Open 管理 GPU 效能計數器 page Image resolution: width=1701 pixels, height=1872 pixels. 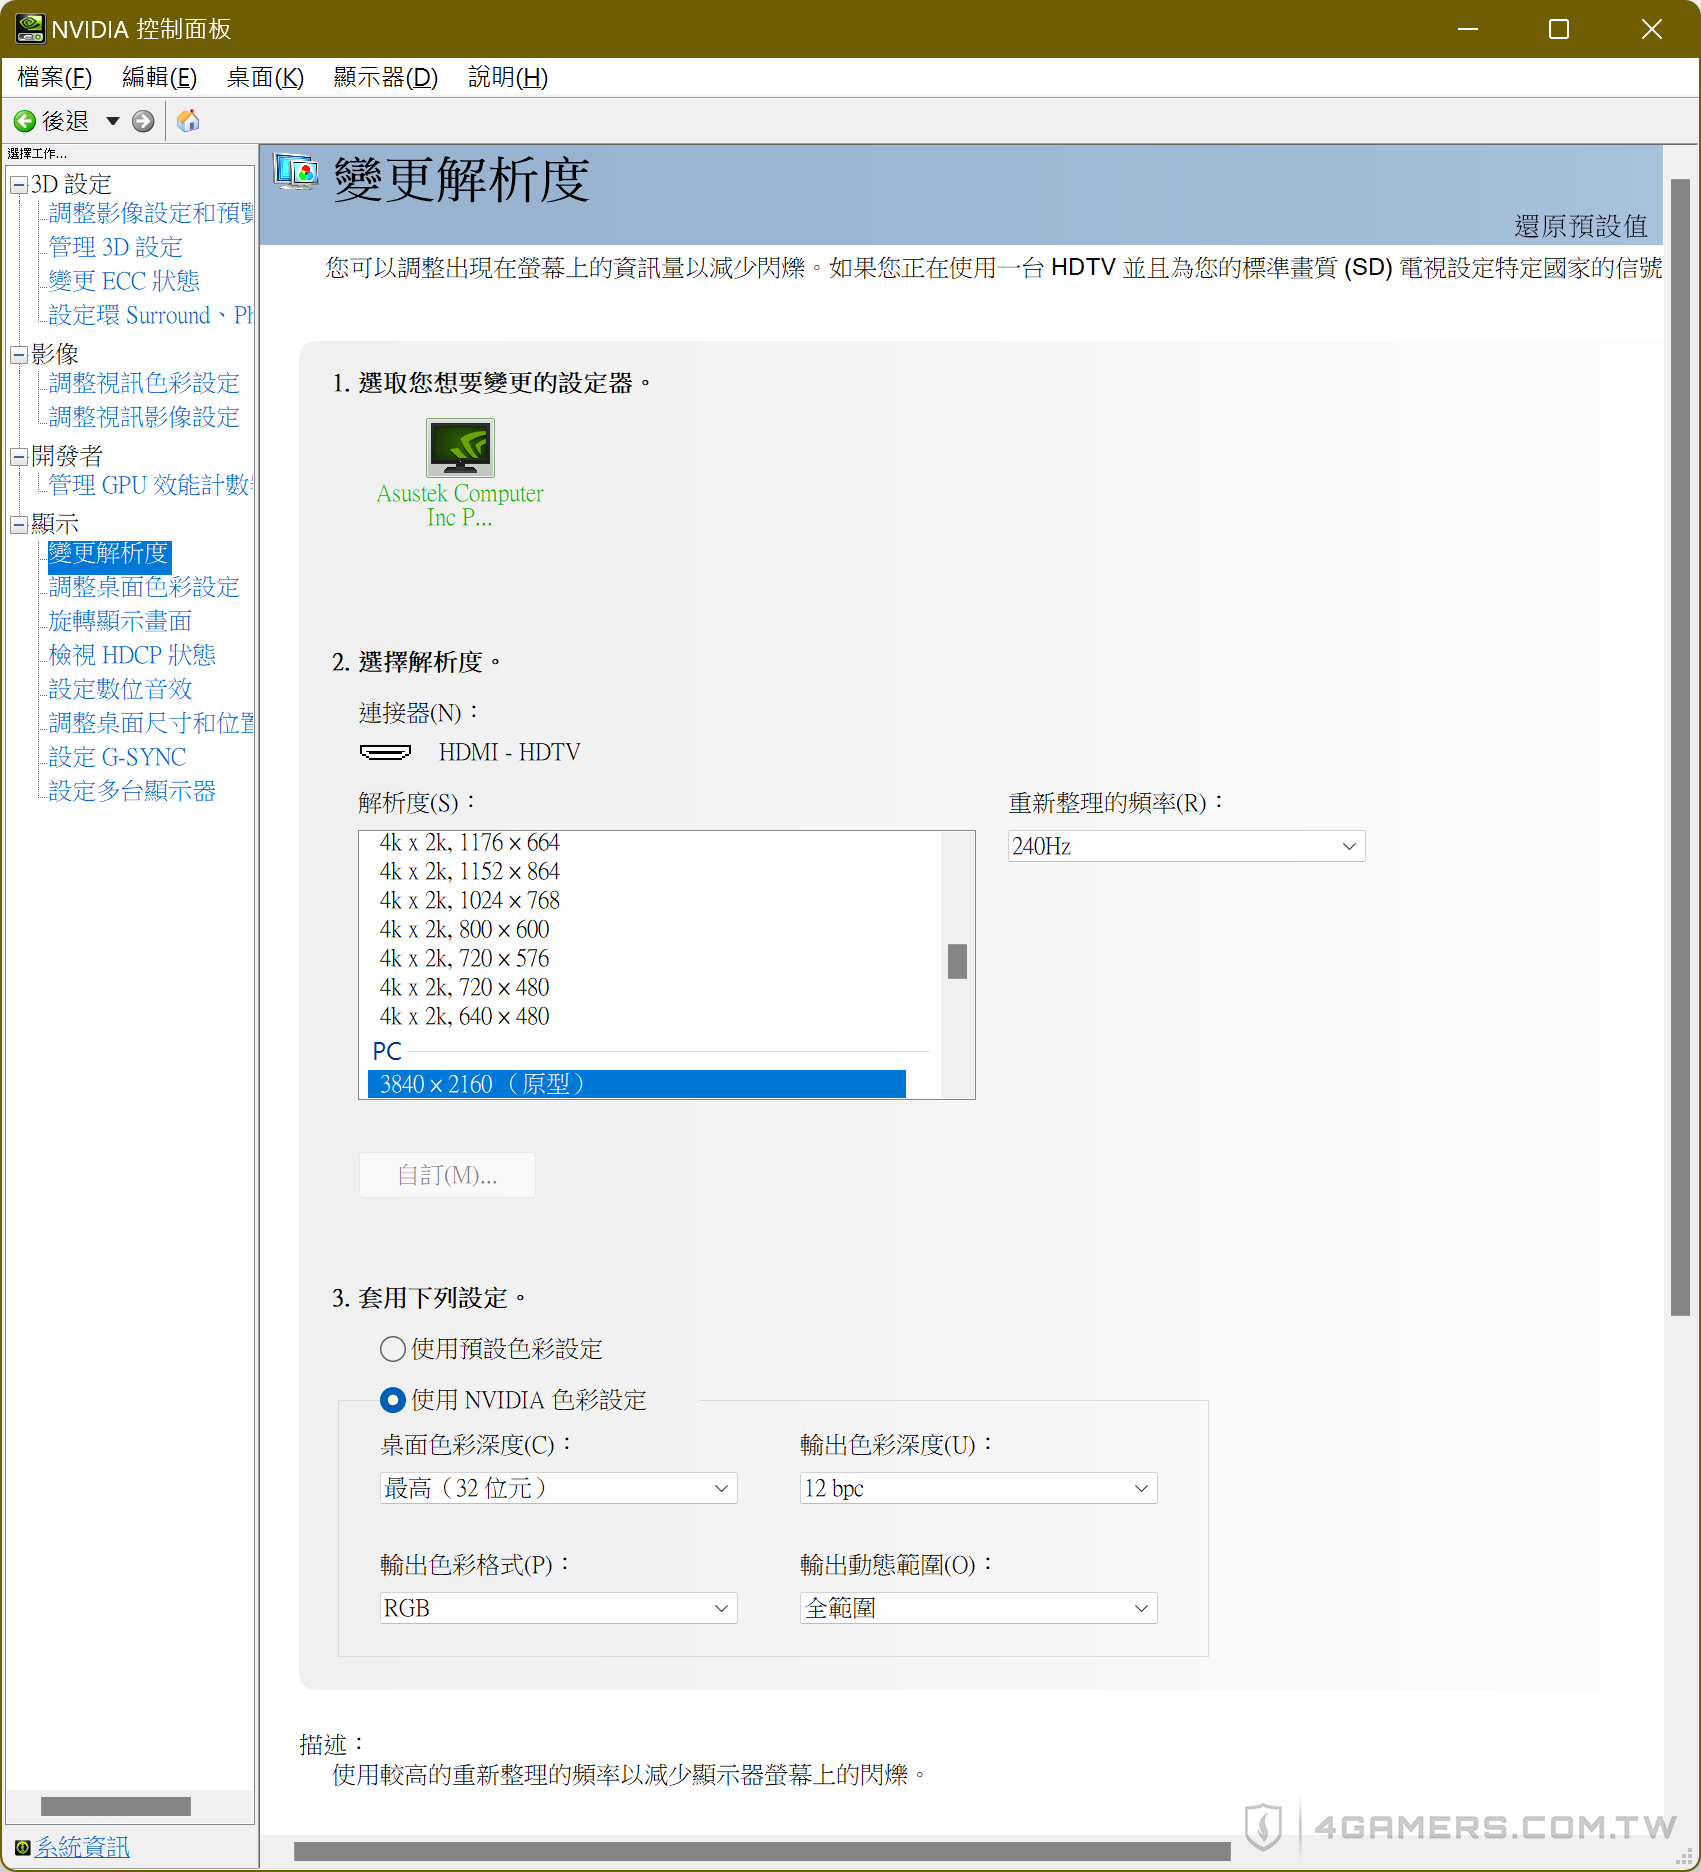coord(151,485)
